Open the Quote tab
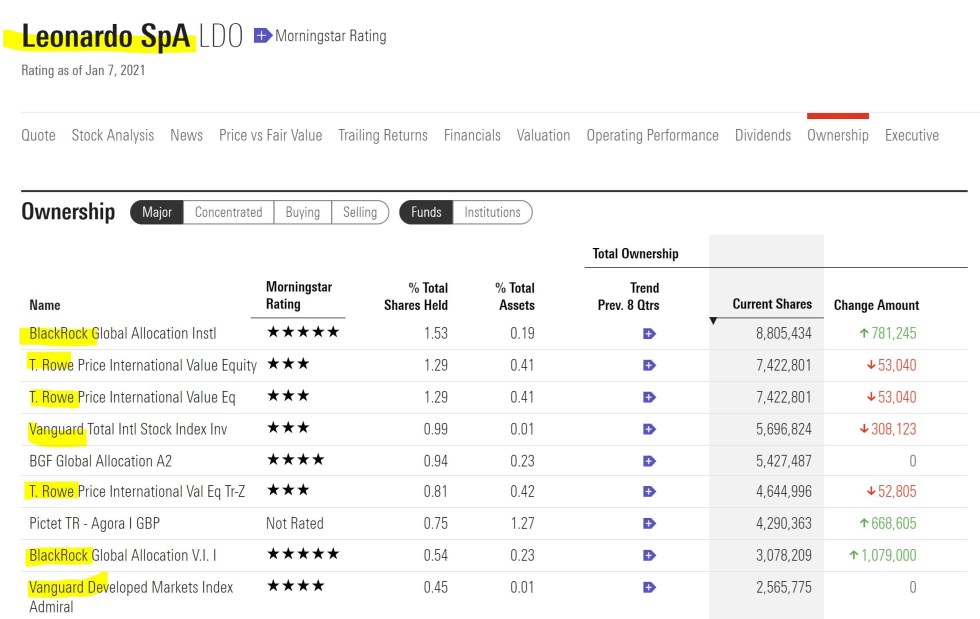Screen dimensions: 980x619 (x=38, y=135)
